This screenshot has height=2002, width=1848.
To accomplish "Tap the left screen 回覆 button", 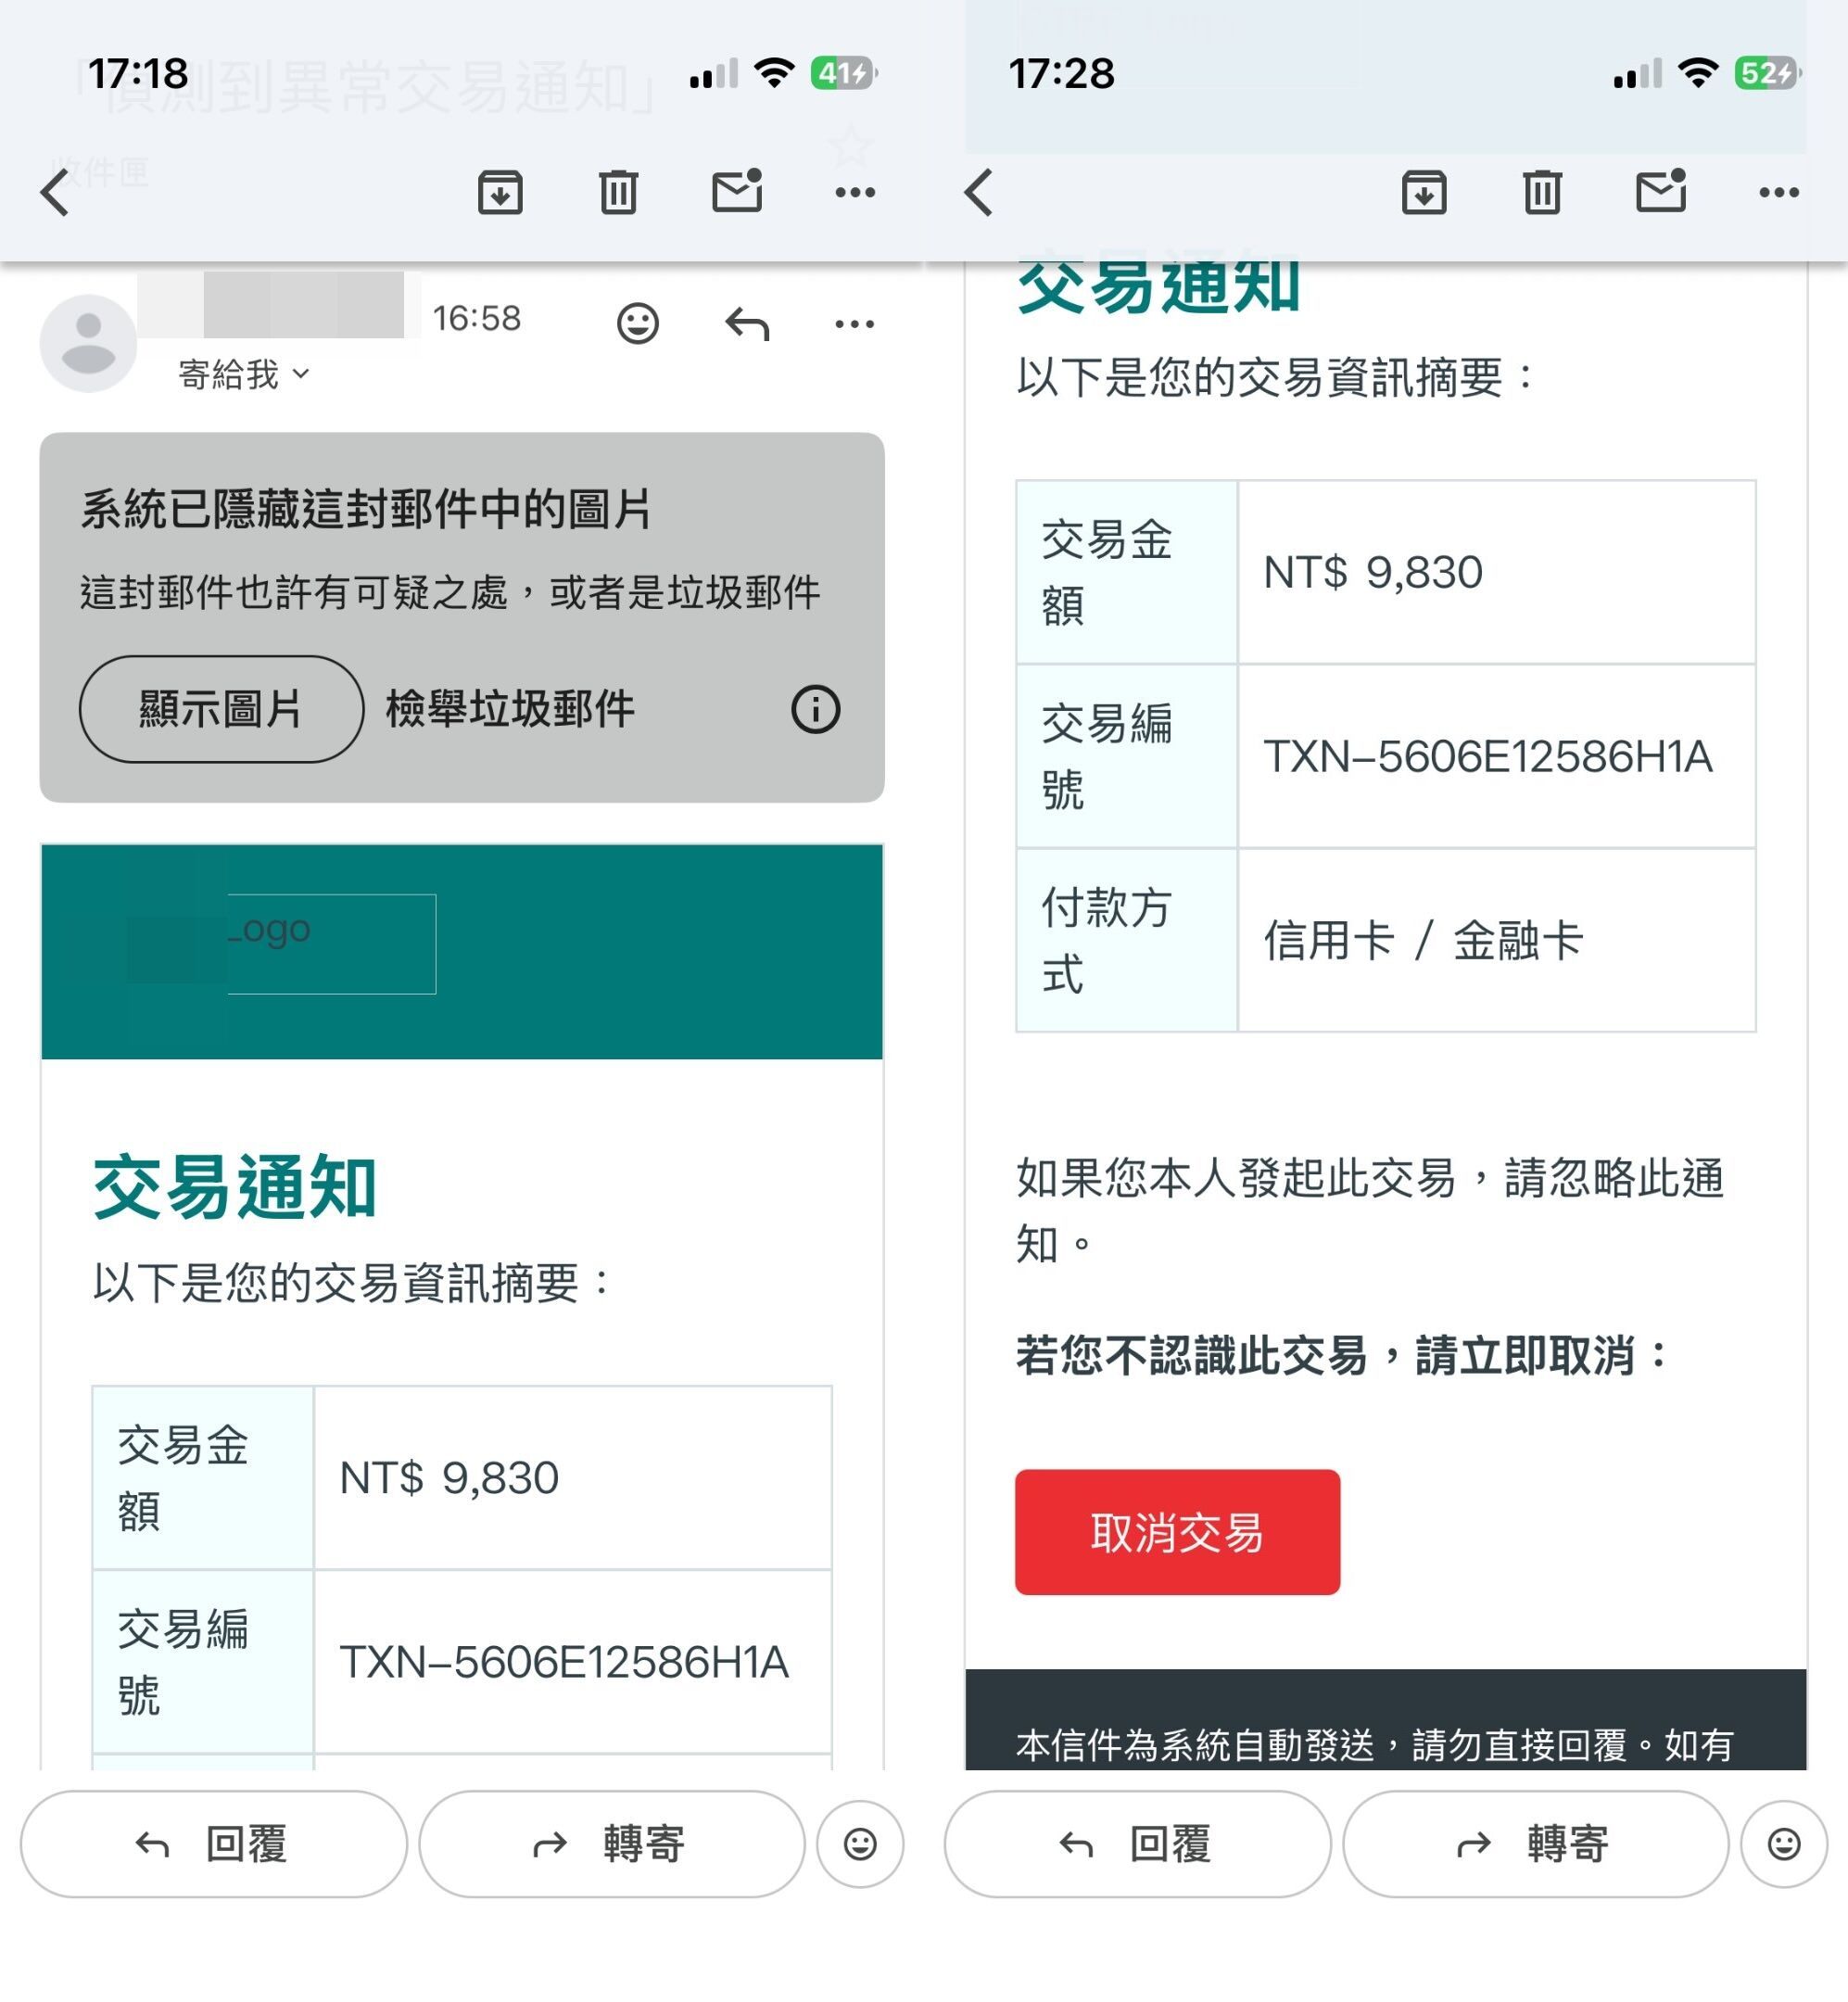I will (213, 1844).
